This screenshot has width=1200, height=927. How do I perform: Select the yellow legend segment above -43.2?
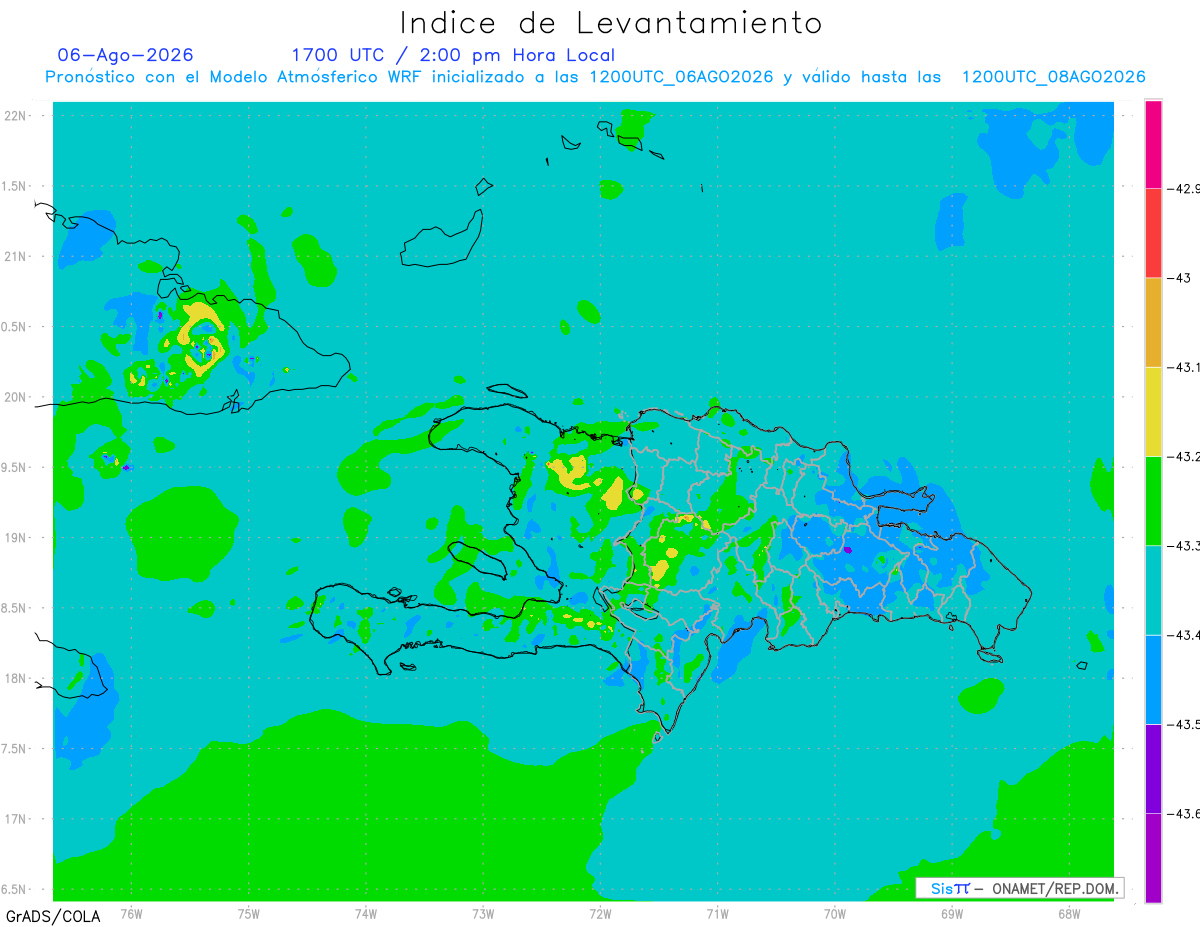[1153, 411]
